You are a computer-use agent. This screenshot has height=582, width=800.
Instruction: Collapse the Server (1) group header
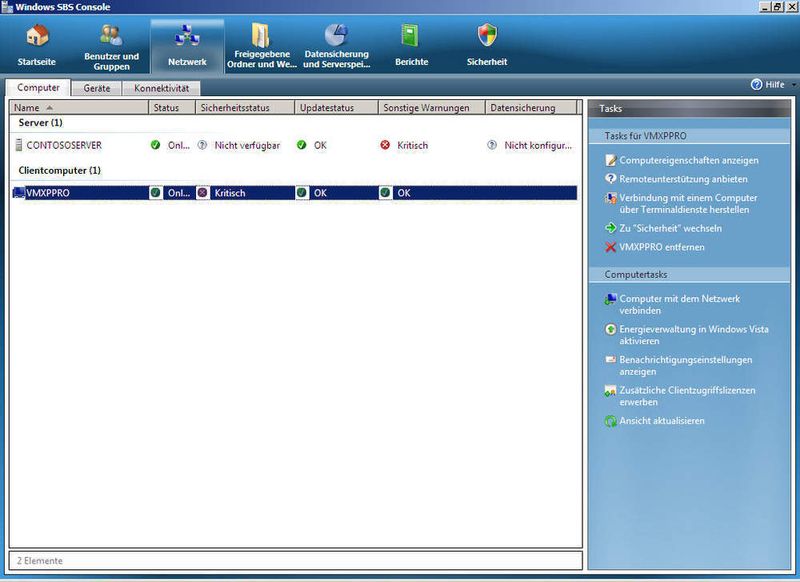[x=40, y=122]
